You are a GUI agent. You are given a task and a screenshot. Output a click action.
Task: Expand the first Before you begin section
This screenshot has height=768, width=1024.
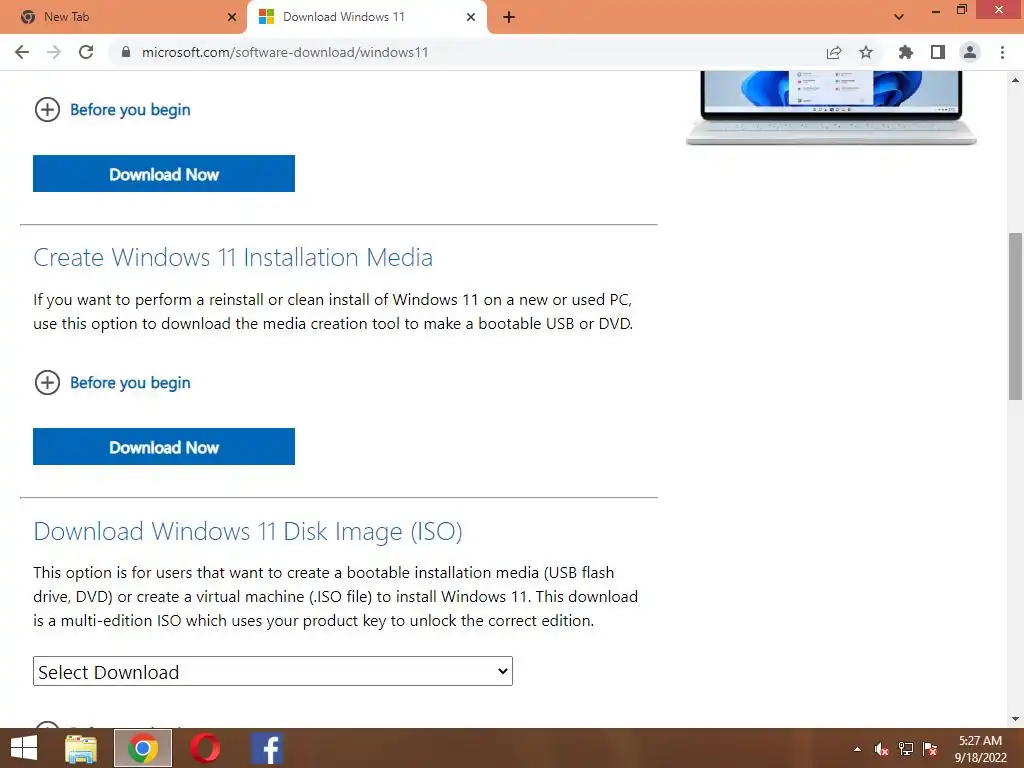pos(112,110)
